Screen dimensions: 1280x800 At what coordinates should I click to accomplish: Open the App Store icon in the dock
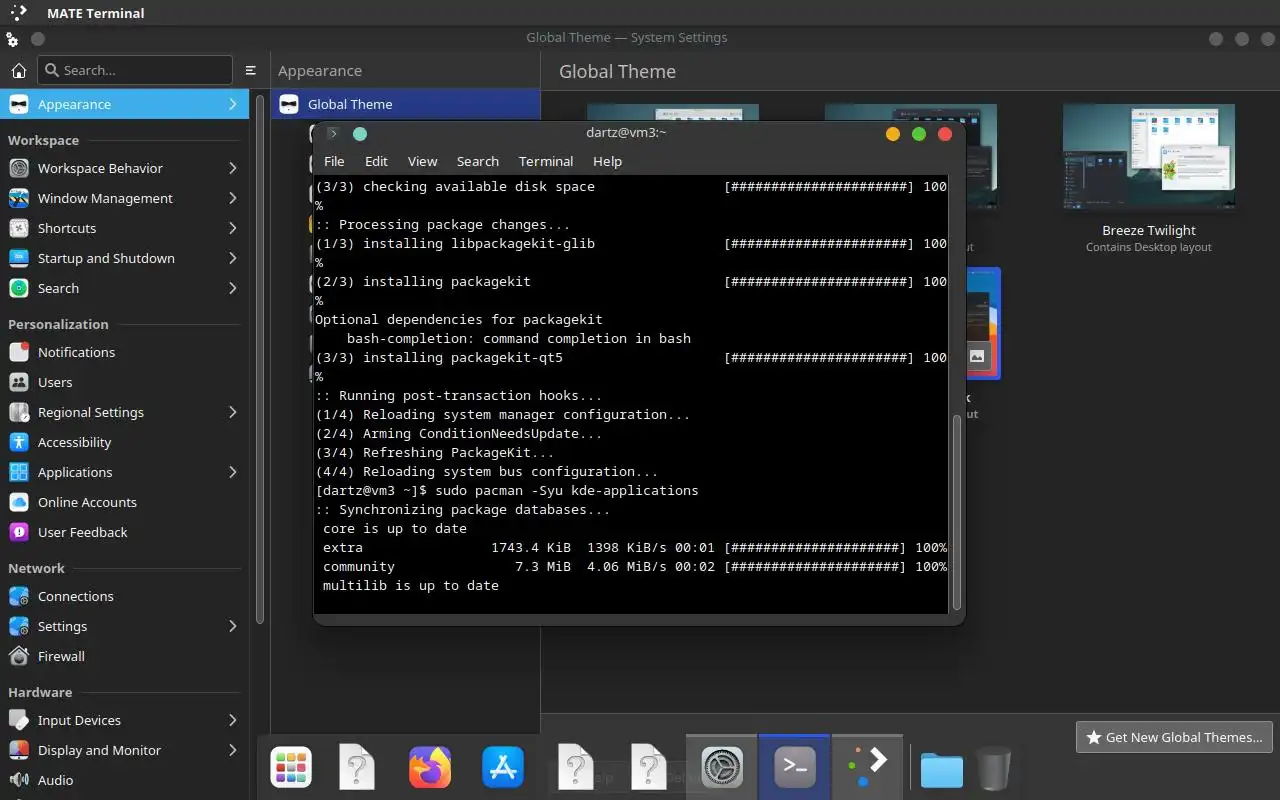pyautogui.click(x=503, y=768)
